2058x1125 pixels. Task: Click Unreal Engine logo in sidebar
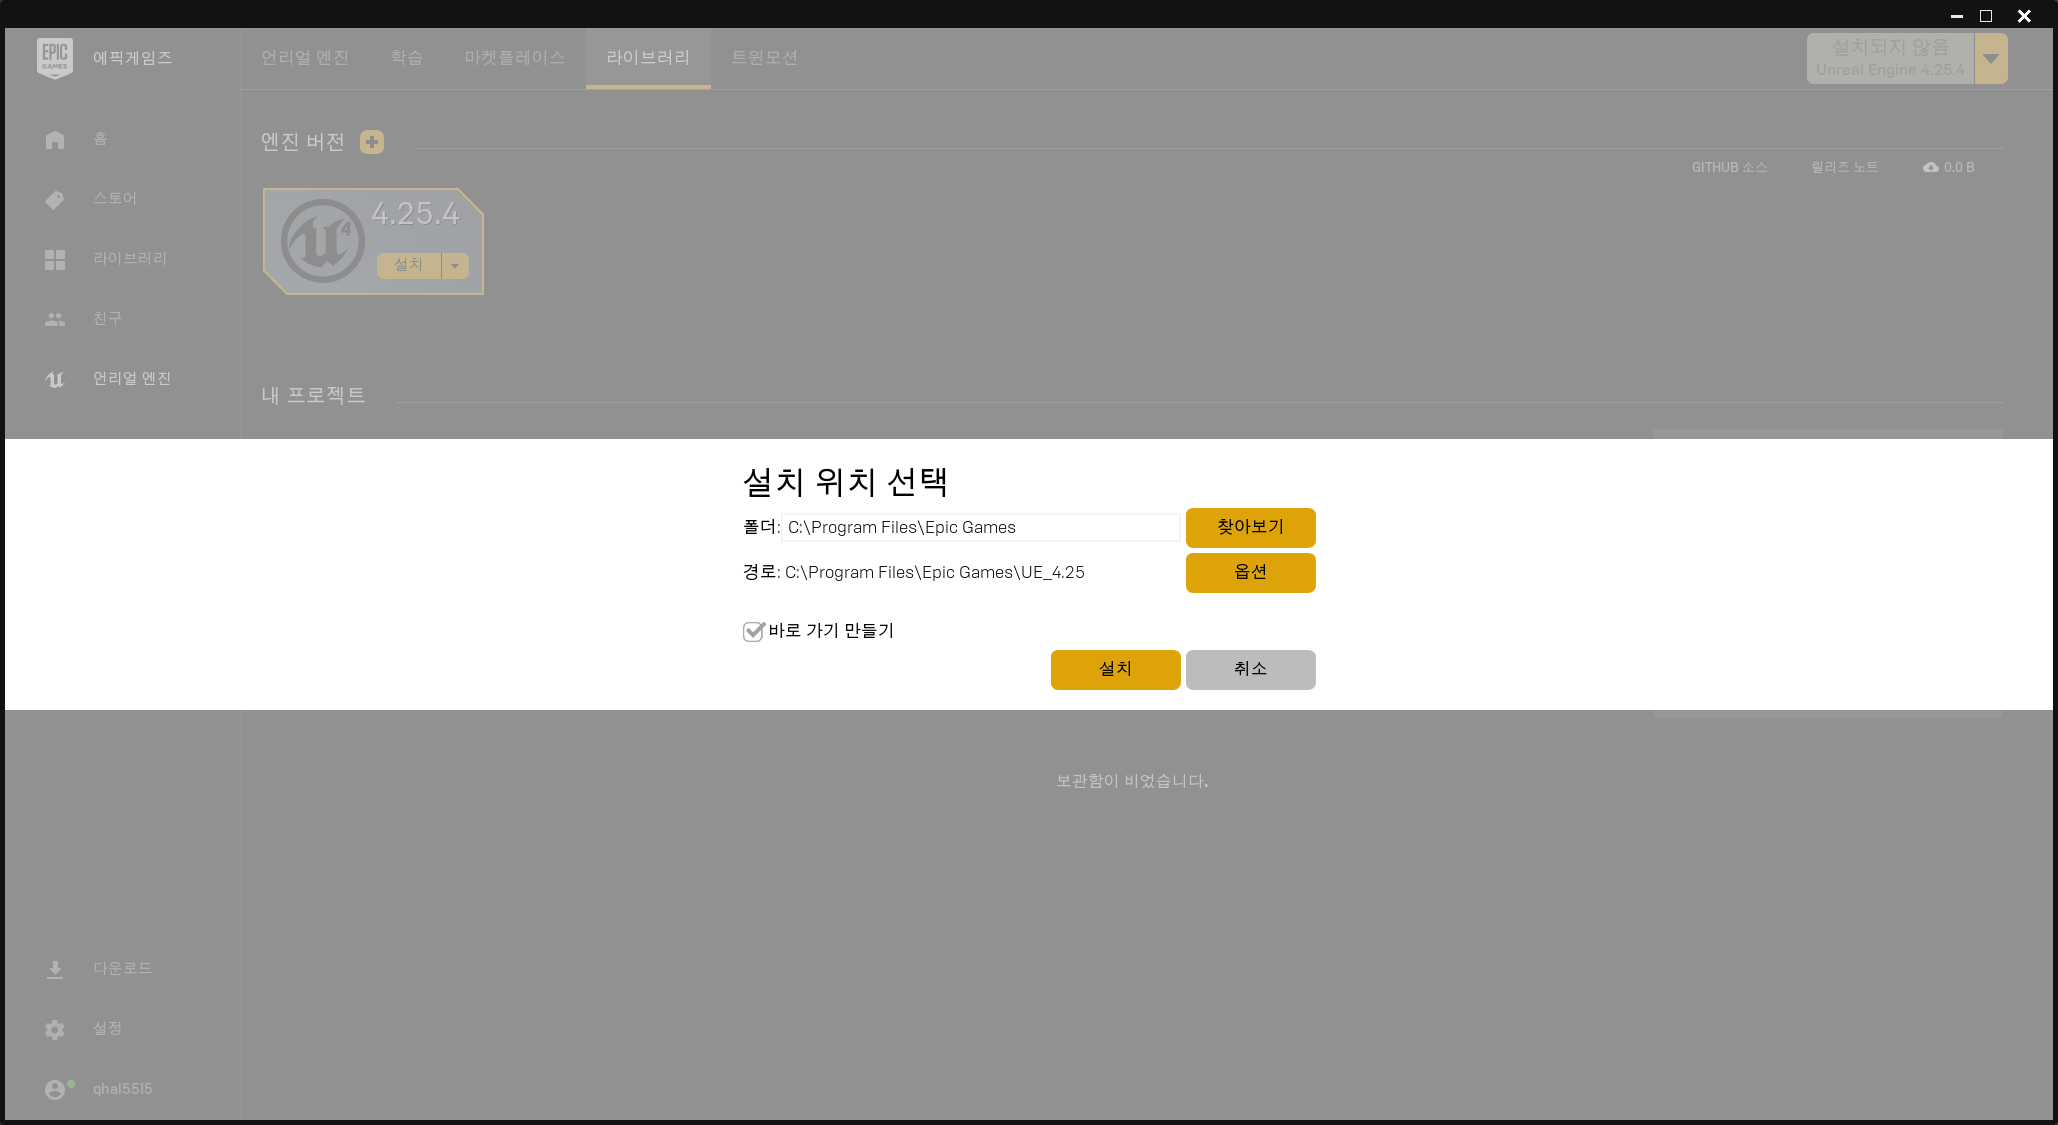tap(55, 379)
